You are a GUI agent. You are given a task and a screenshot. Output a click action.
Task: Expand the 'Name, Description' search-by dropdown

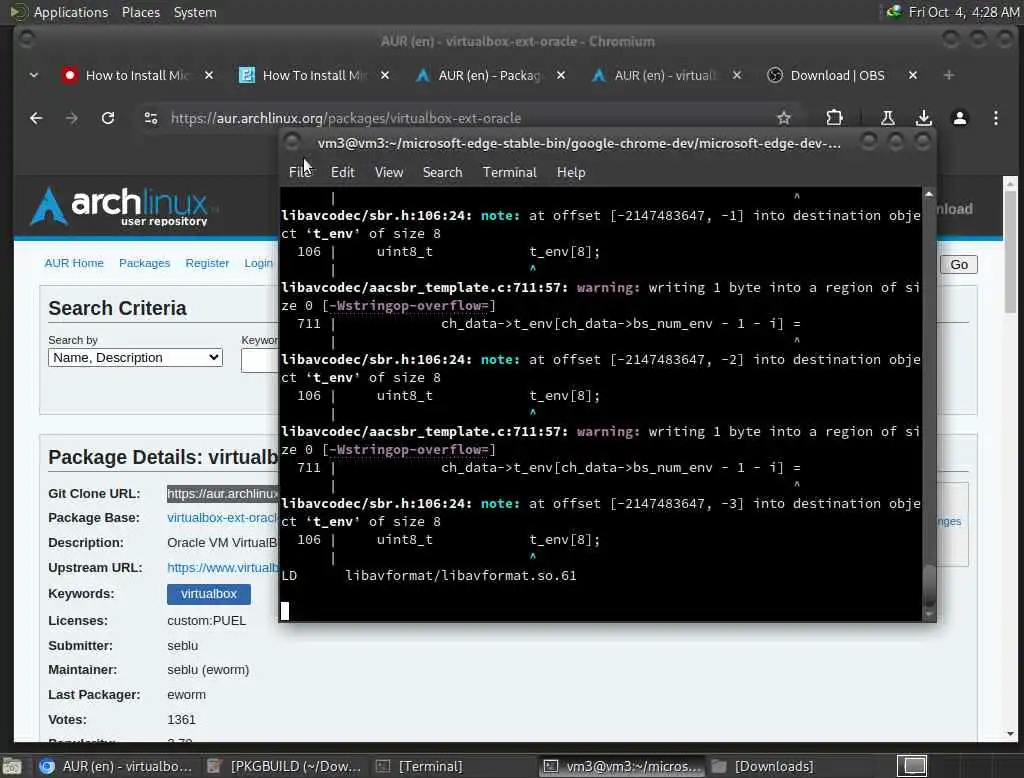coord(135,358)
